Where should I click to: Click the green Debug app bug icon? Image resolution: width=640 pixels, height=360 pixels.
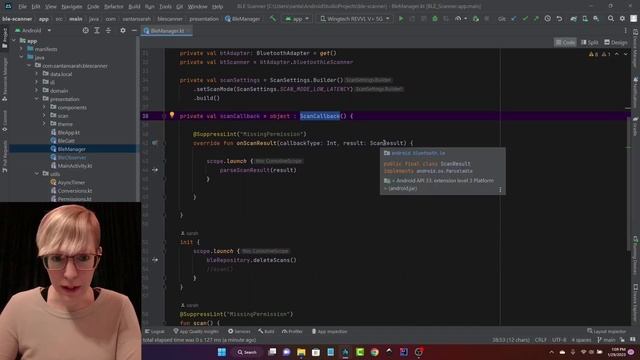[x=435, y=19]
